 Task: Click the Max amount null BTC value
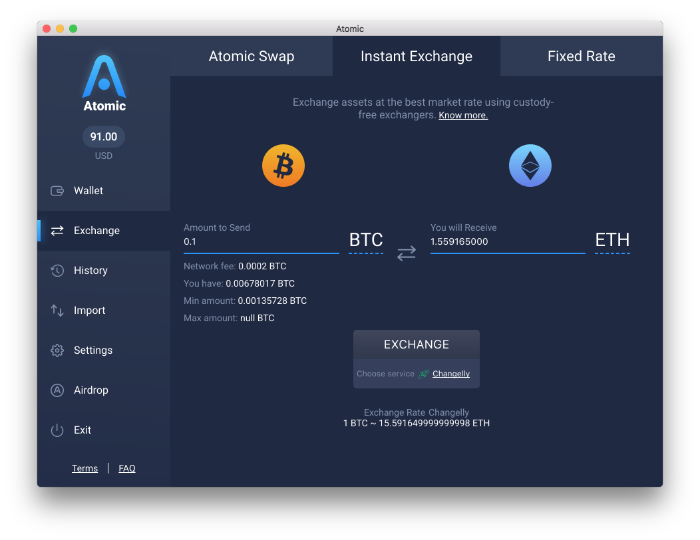[257, 318]
